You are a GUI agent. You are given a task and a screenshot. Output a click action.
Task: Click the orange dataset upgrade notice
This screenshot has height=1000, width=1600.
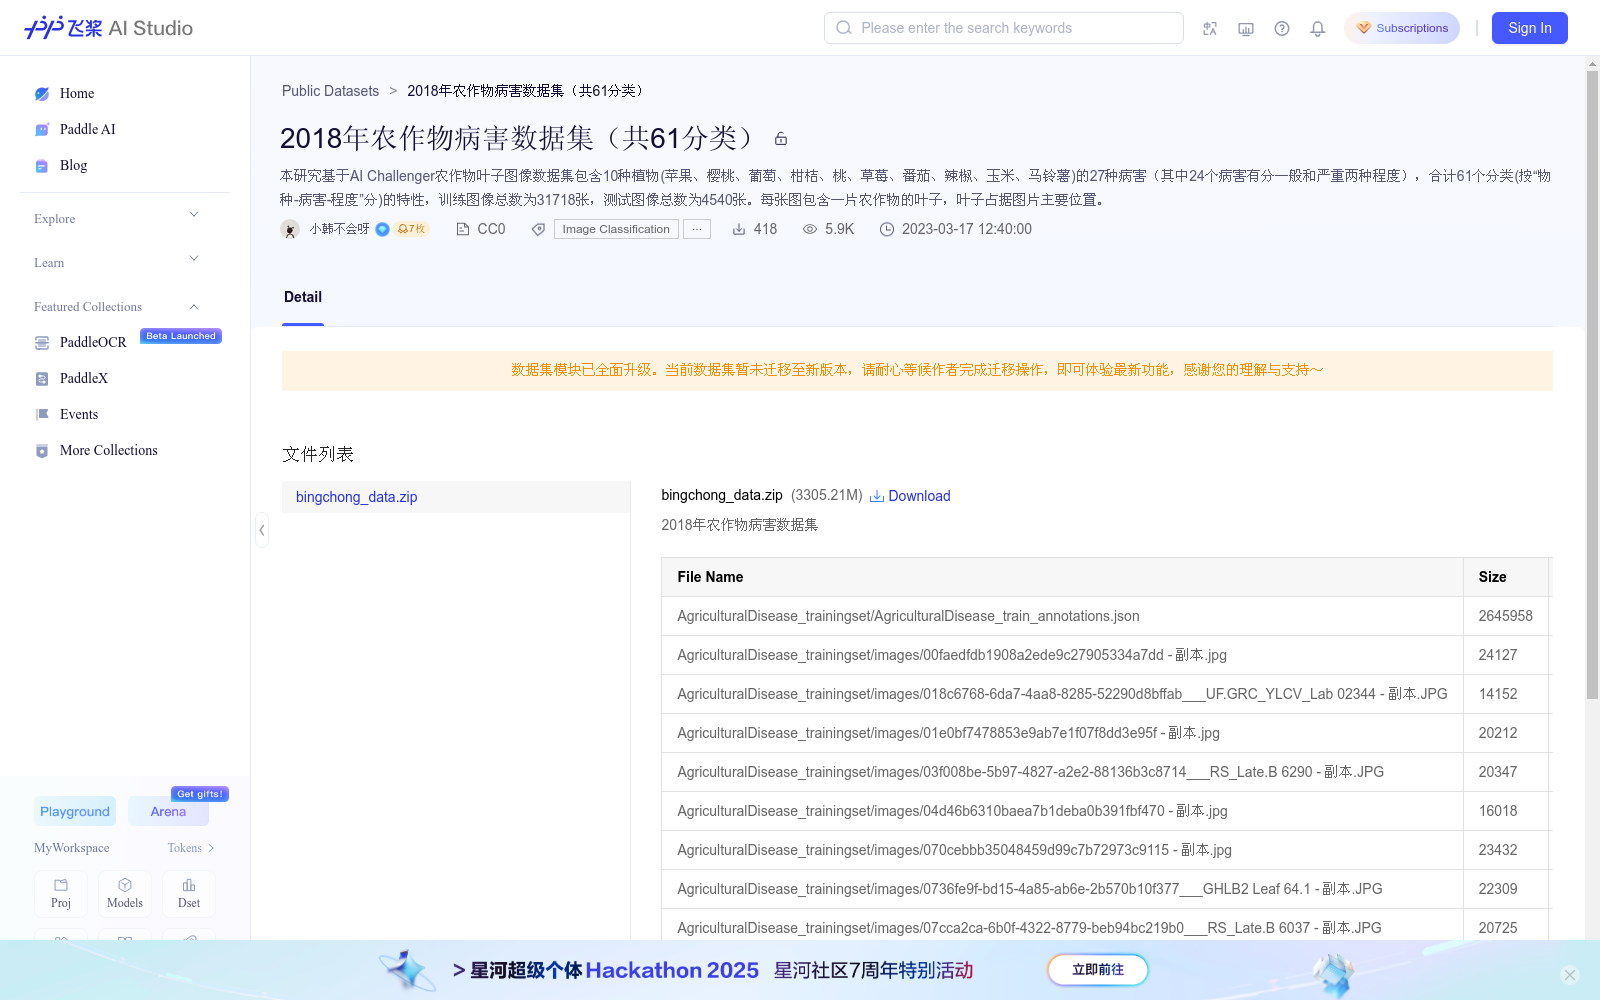tap(917, 371)
